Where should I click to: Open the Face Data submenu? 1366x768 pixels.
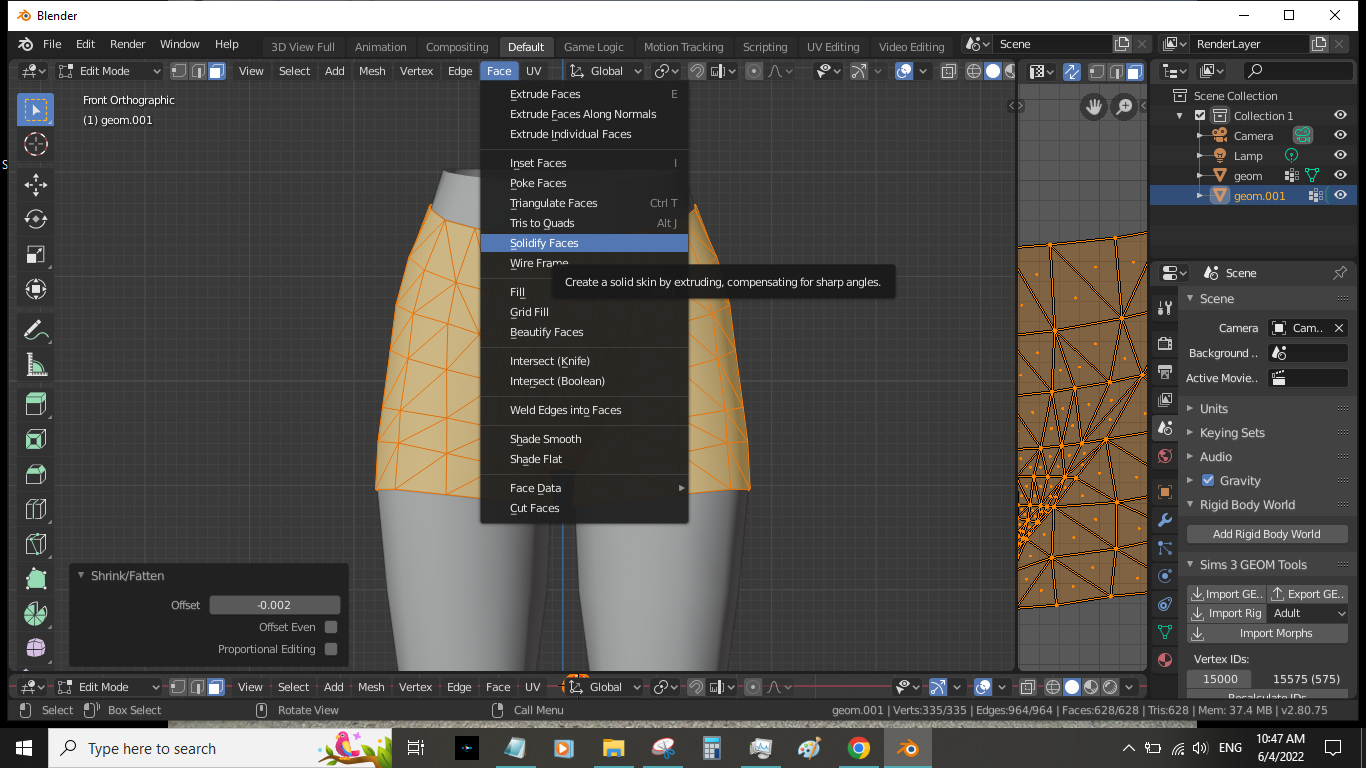[584, 488]
